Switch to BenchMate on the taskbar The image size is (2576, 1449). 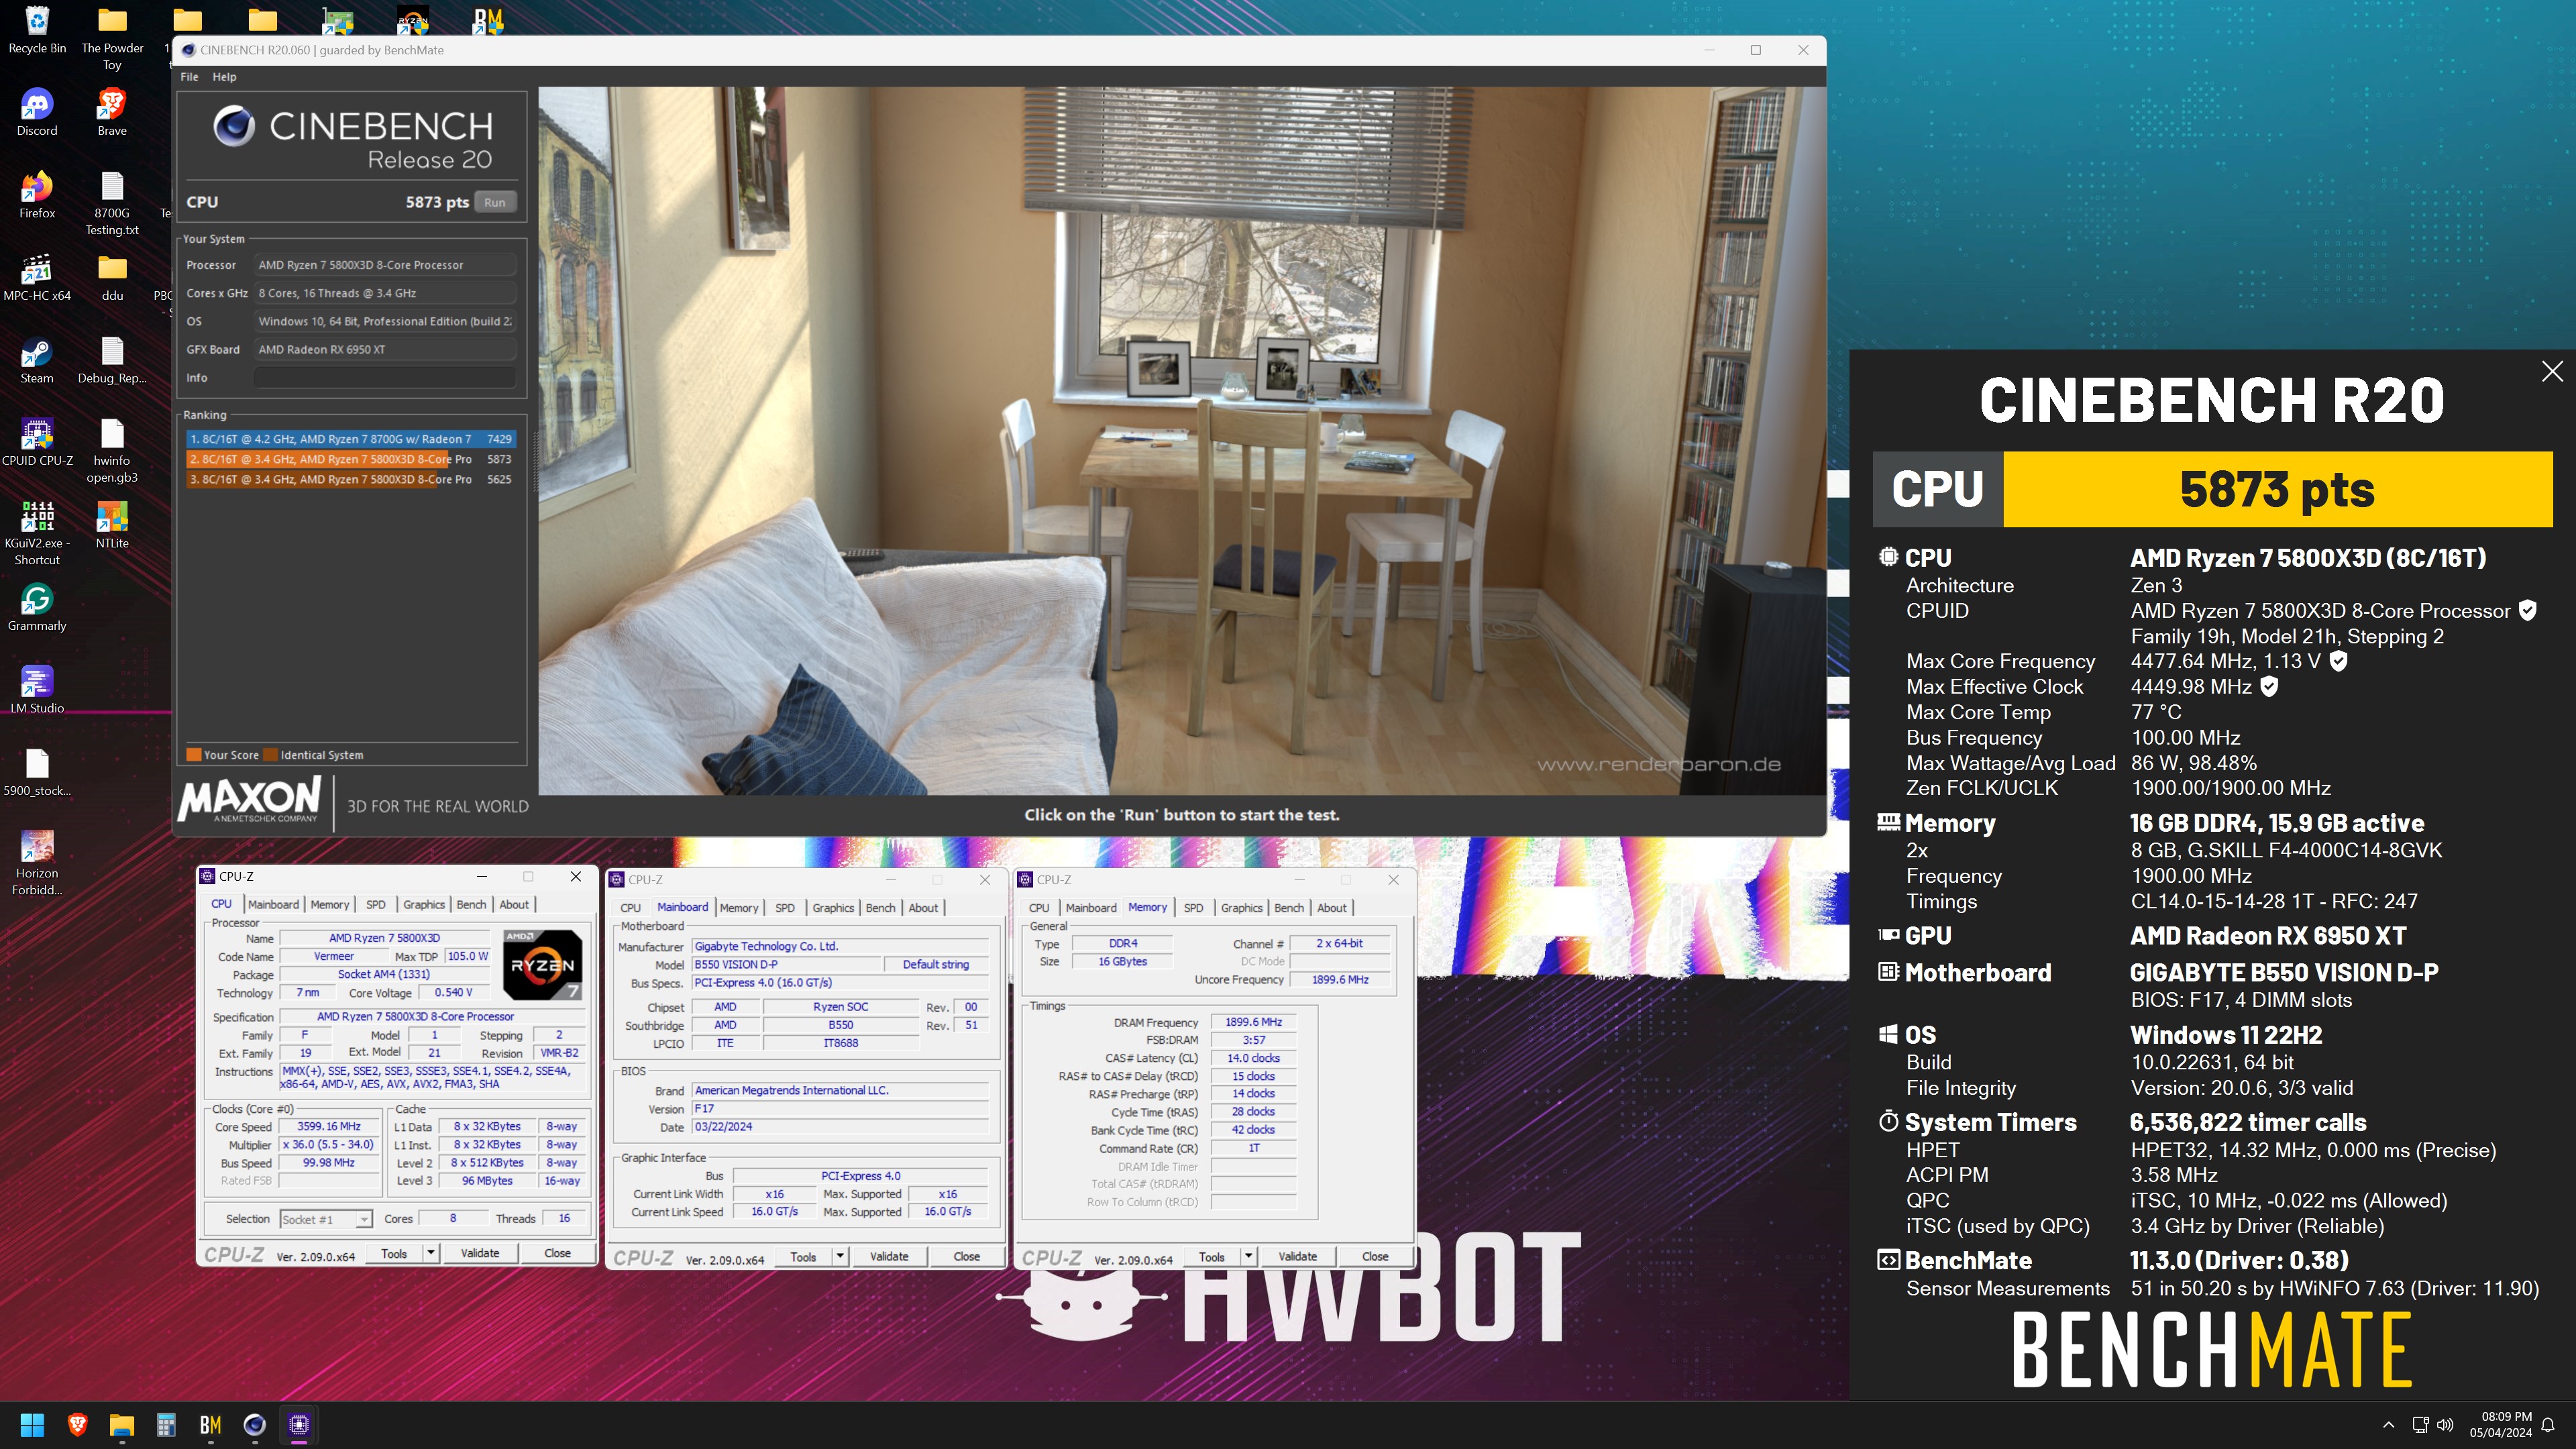[210, 1425]
